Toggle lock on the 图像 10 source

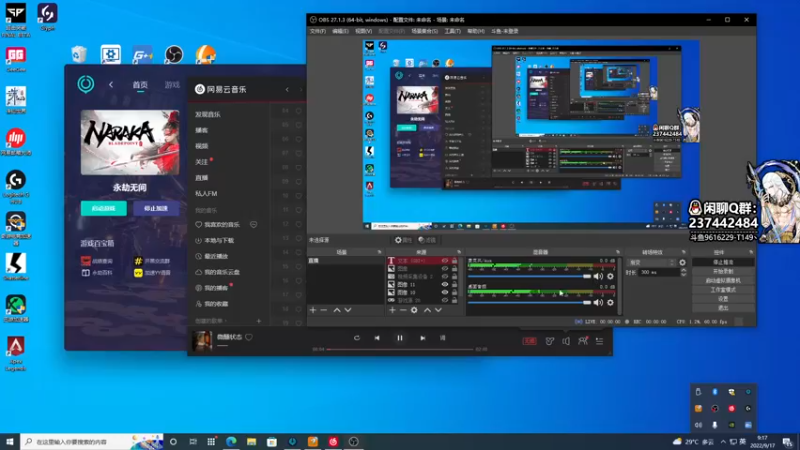[454, 292]
